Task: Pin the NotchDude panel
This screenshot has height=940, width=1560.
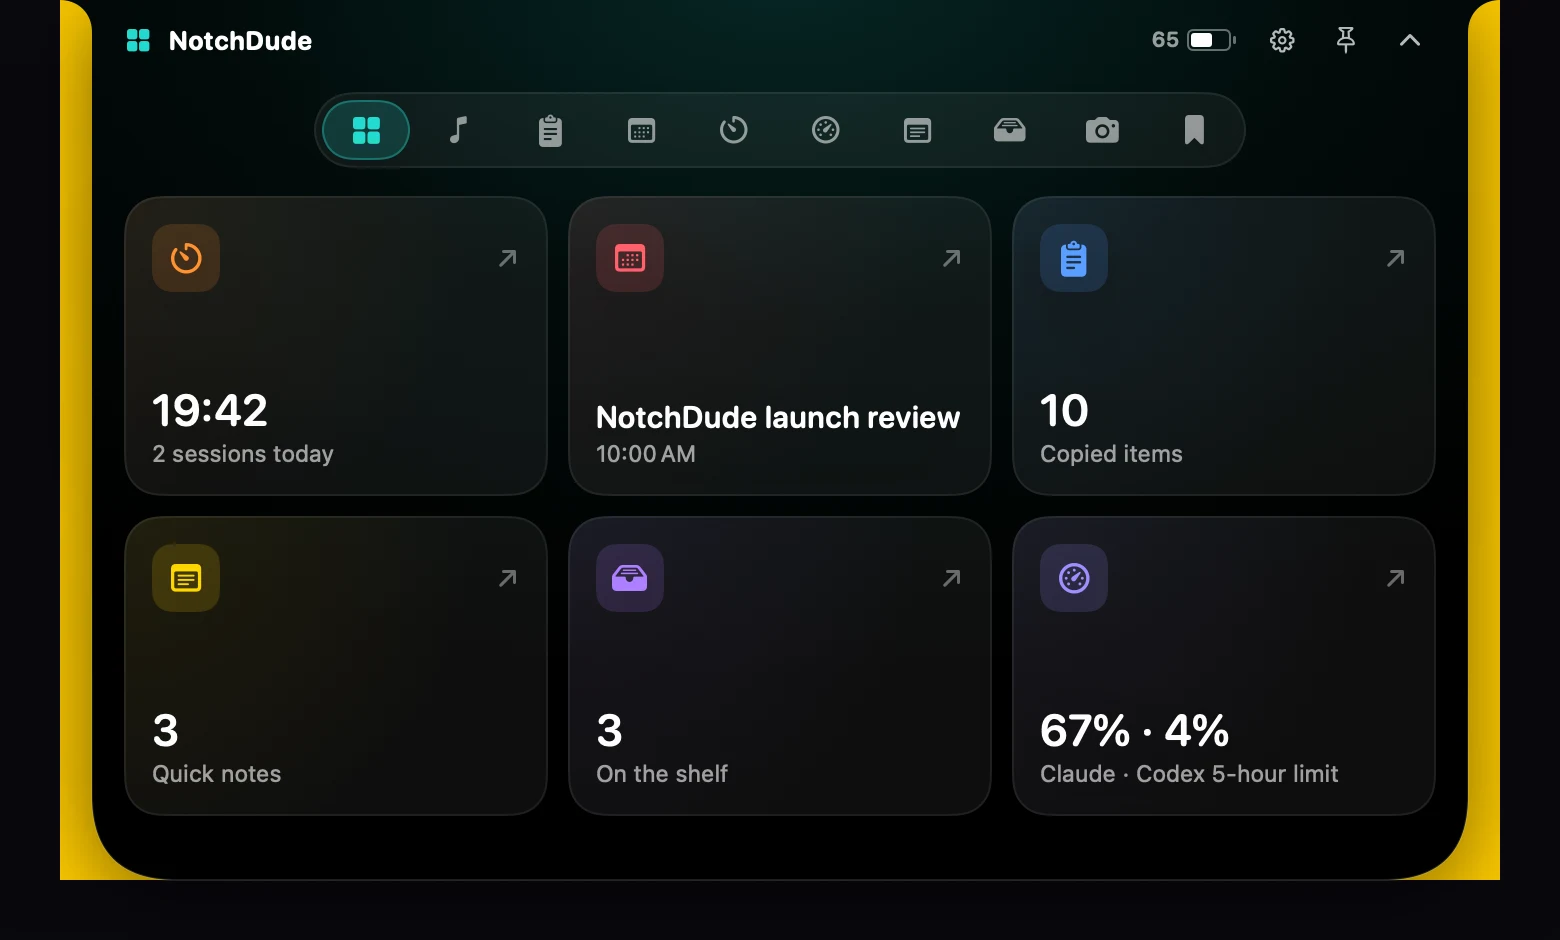Action: 1346,40
